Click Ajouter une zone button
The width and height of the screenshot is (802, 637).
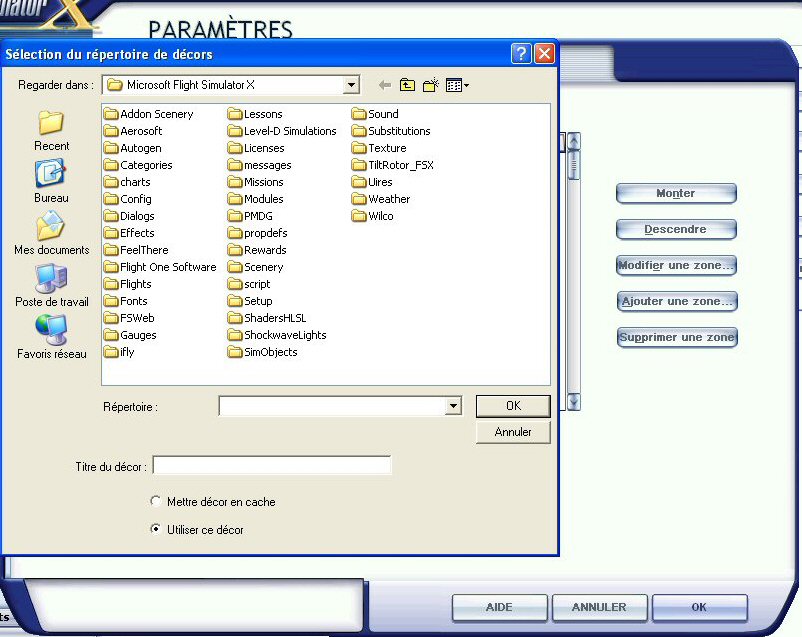point(677,301)
